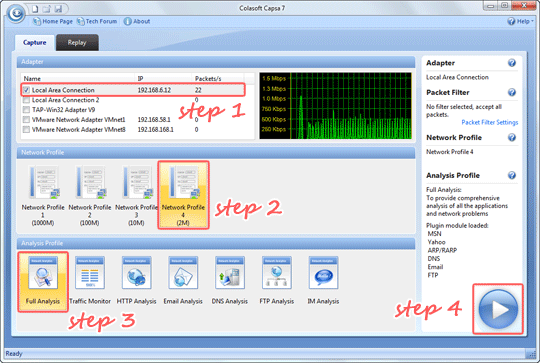The height and width of the screenshot is (363, 540).
Task: Open the Colasoft Capsa application orb menu
Action: coord(16,14)
